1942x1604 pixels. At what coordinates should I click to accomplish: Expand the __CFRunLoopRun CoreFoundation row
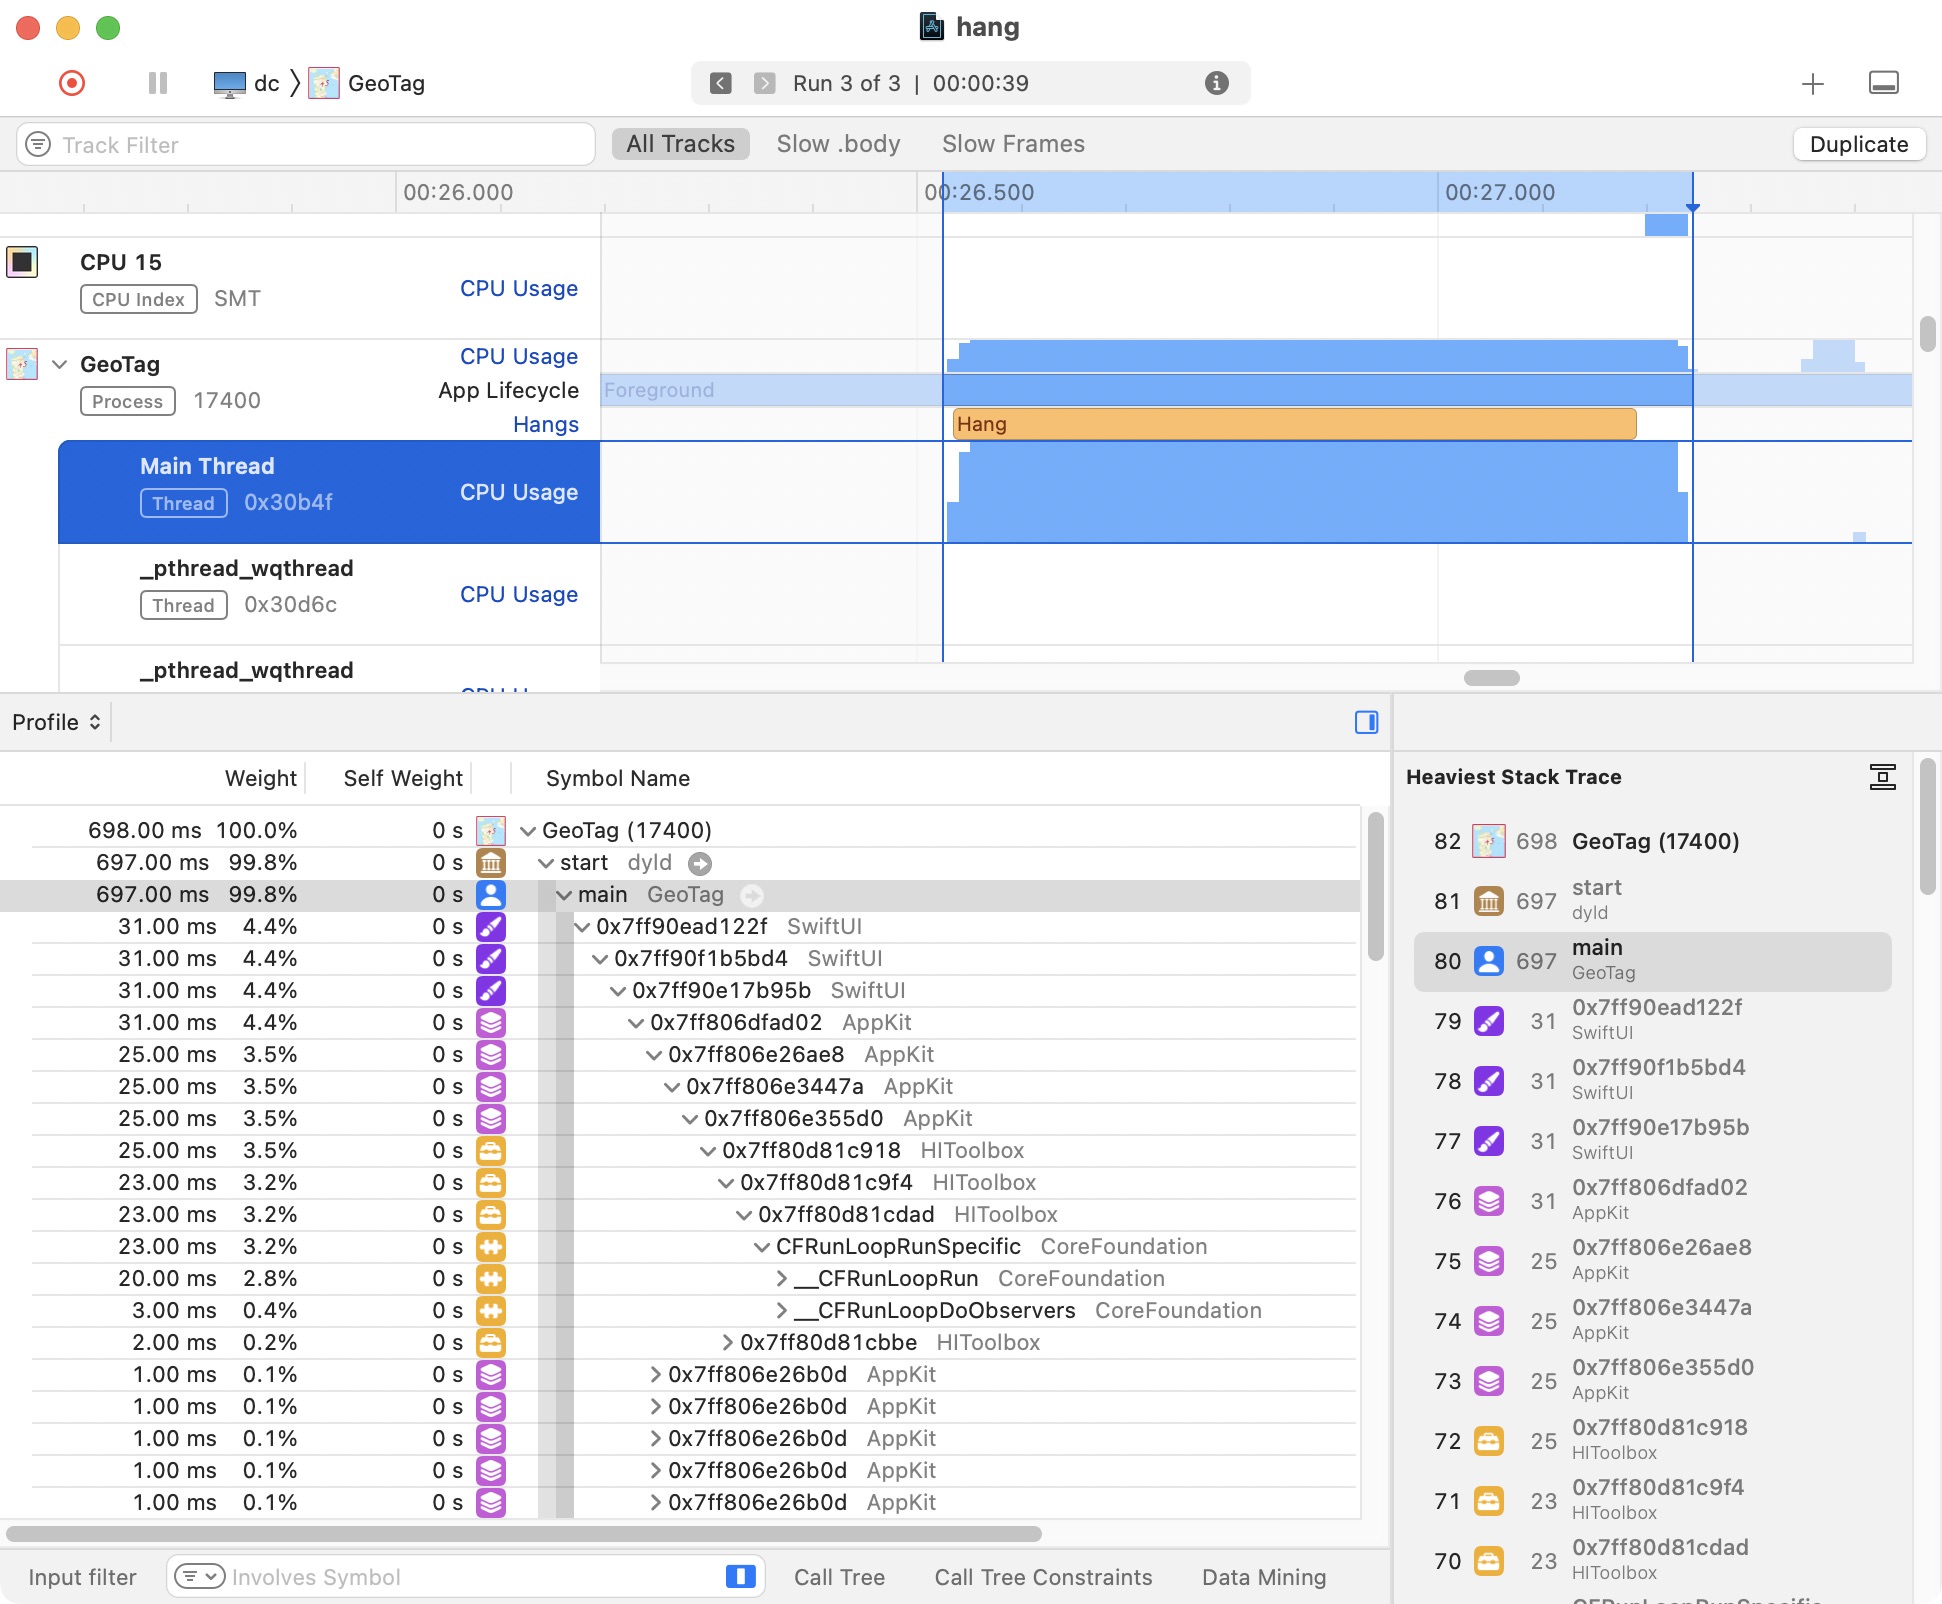[782, 1278]
